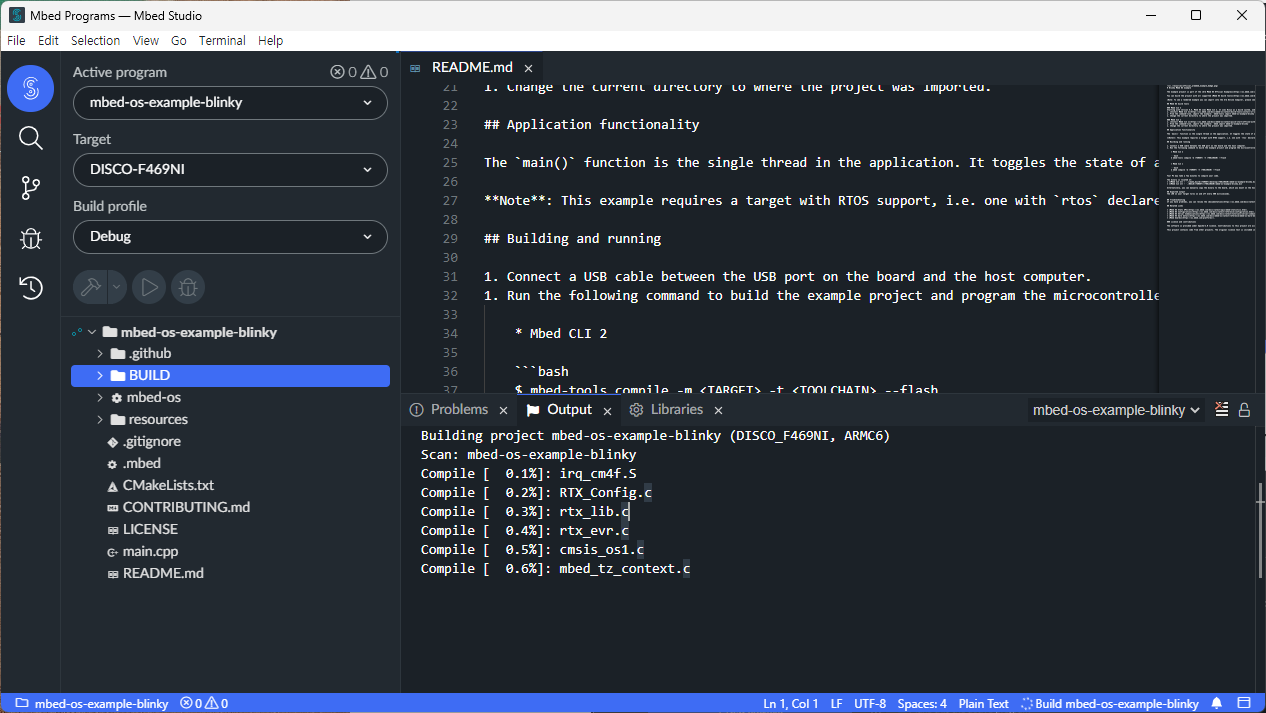Toggle bottom panel icon in status bar
The height and width of the screenshot is (713, 1266).
point(1244,704)
